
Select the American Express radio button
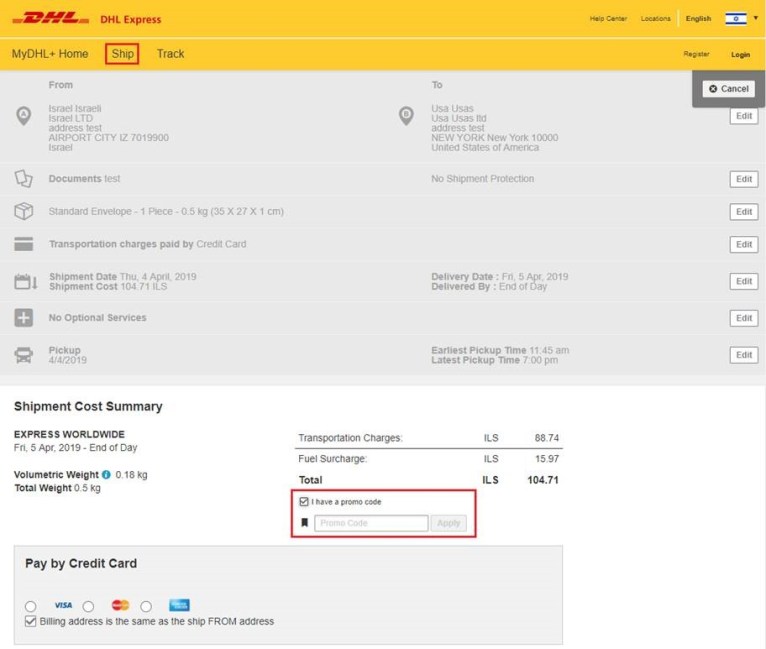coord(146,607)
